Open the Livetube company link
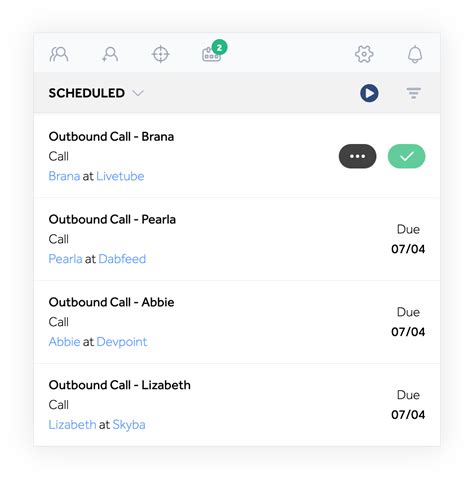 coord(120,176)
